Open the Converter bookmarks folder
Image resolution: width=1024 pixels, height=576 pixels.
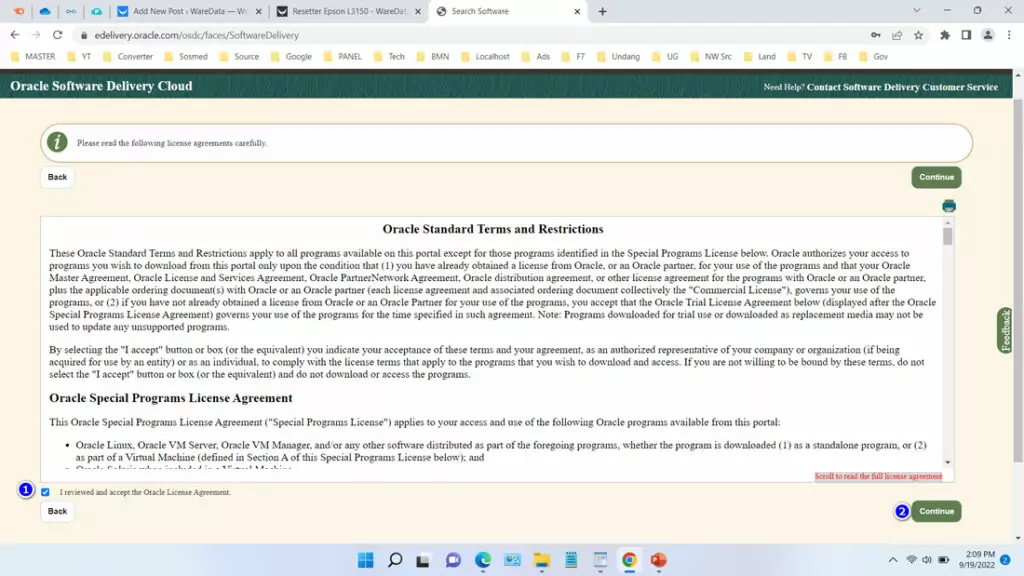point(128,57)
